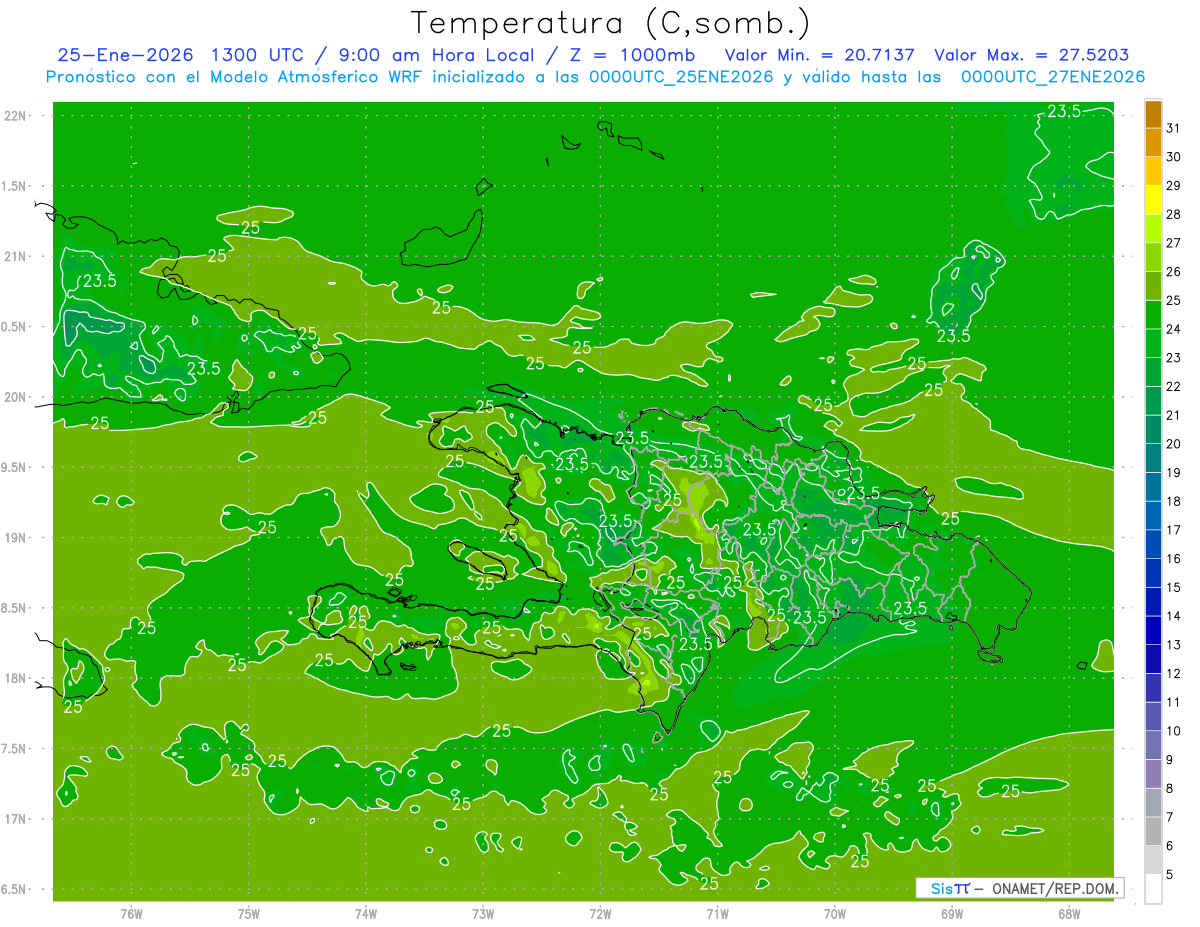Screen dimensions: 1200x927
Task: Click the "19N" latitude label
Action: 17,538
